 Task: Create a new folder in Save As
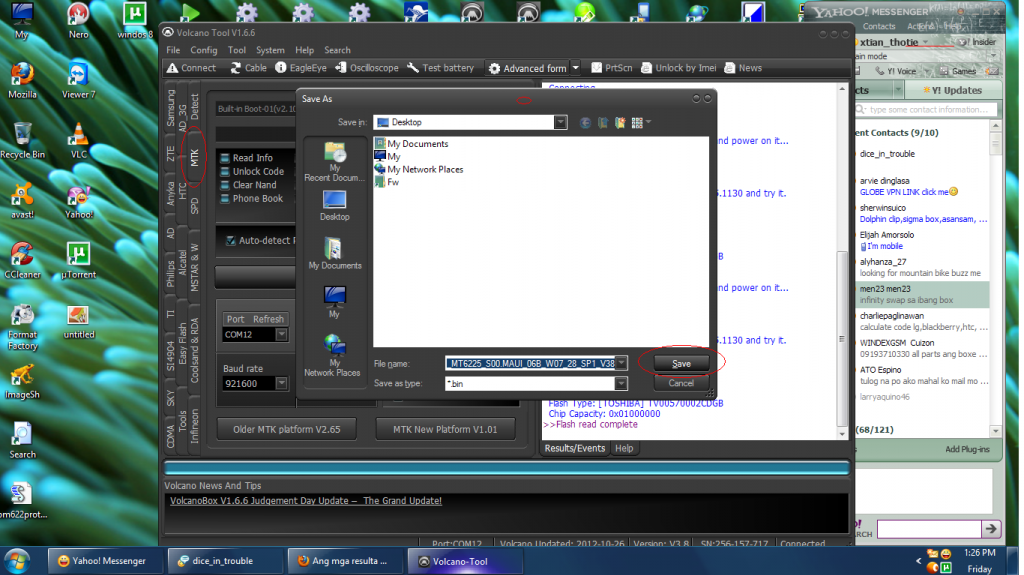coord(619,122)
